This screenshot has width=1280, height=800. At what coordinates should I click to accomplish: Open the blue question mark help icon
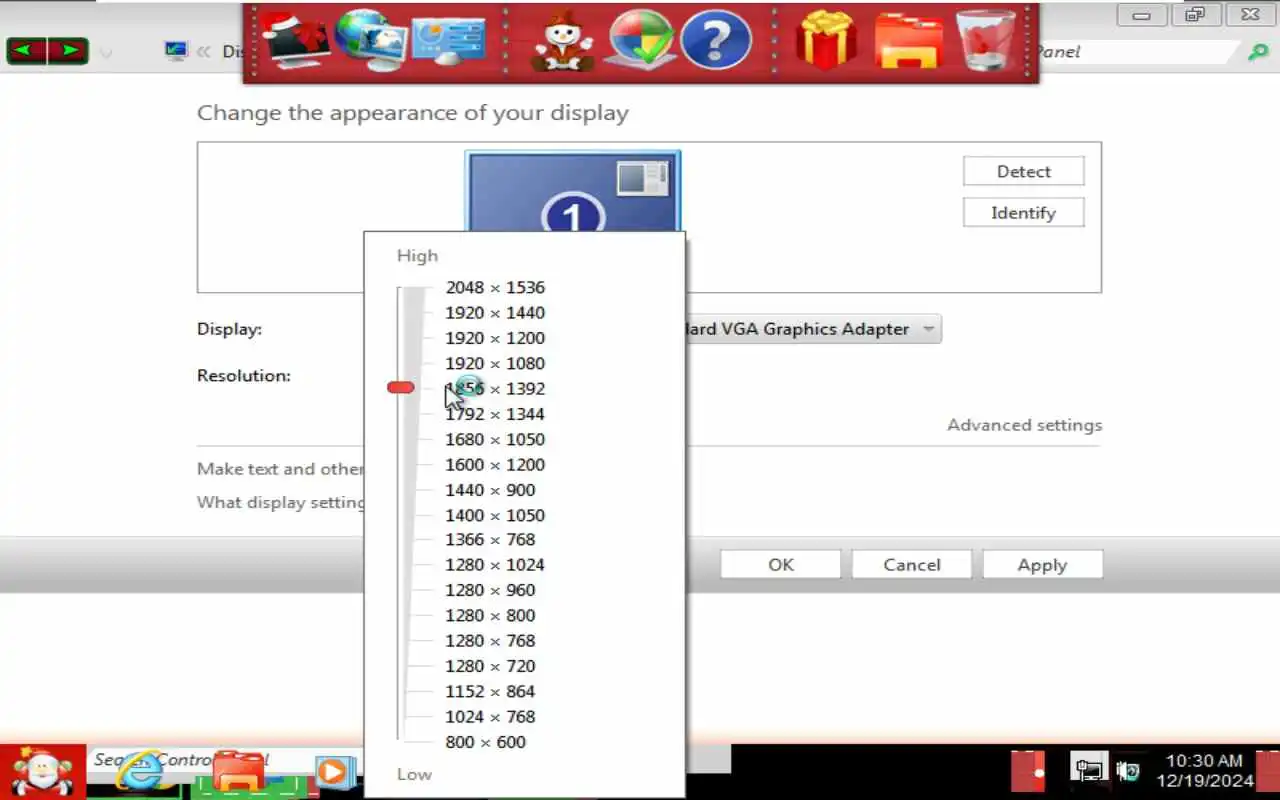pos(716,42)
